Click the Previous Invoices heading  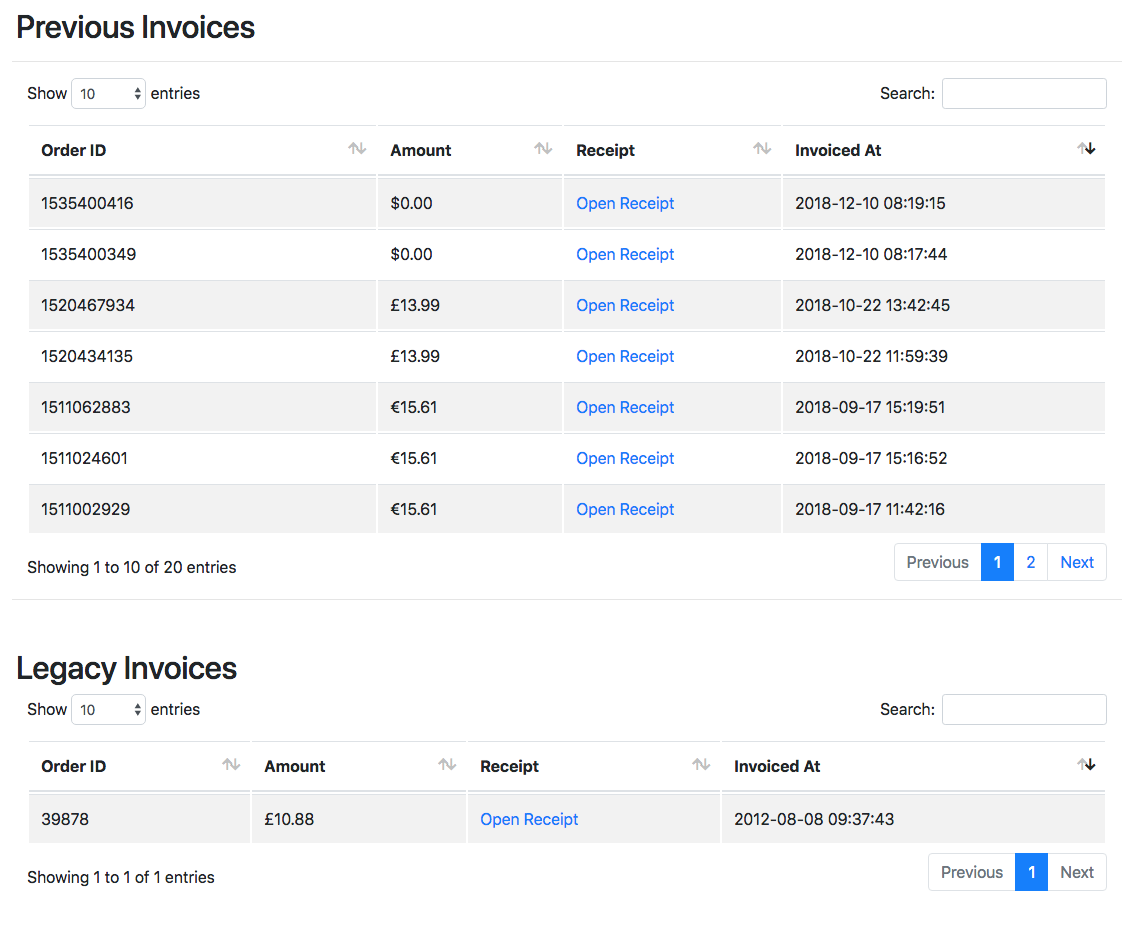click(135, 28)
